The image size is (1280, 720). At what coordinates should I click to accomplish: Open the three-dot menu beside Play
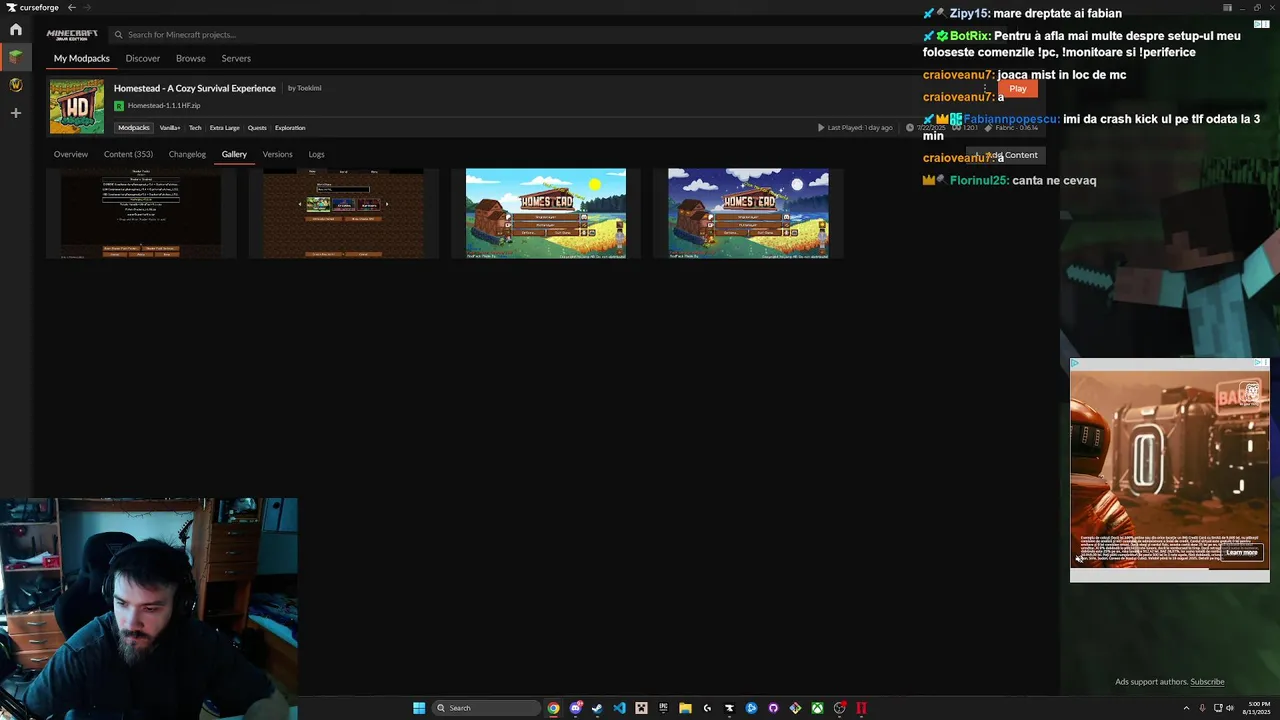pyautogui.click(x=985, y=89)
